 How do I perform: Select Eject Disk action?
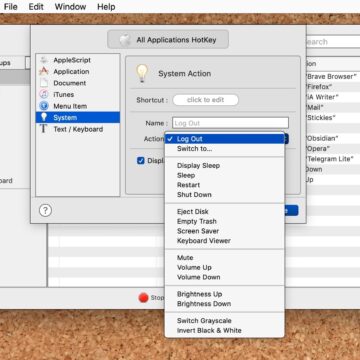coord(225,211)
